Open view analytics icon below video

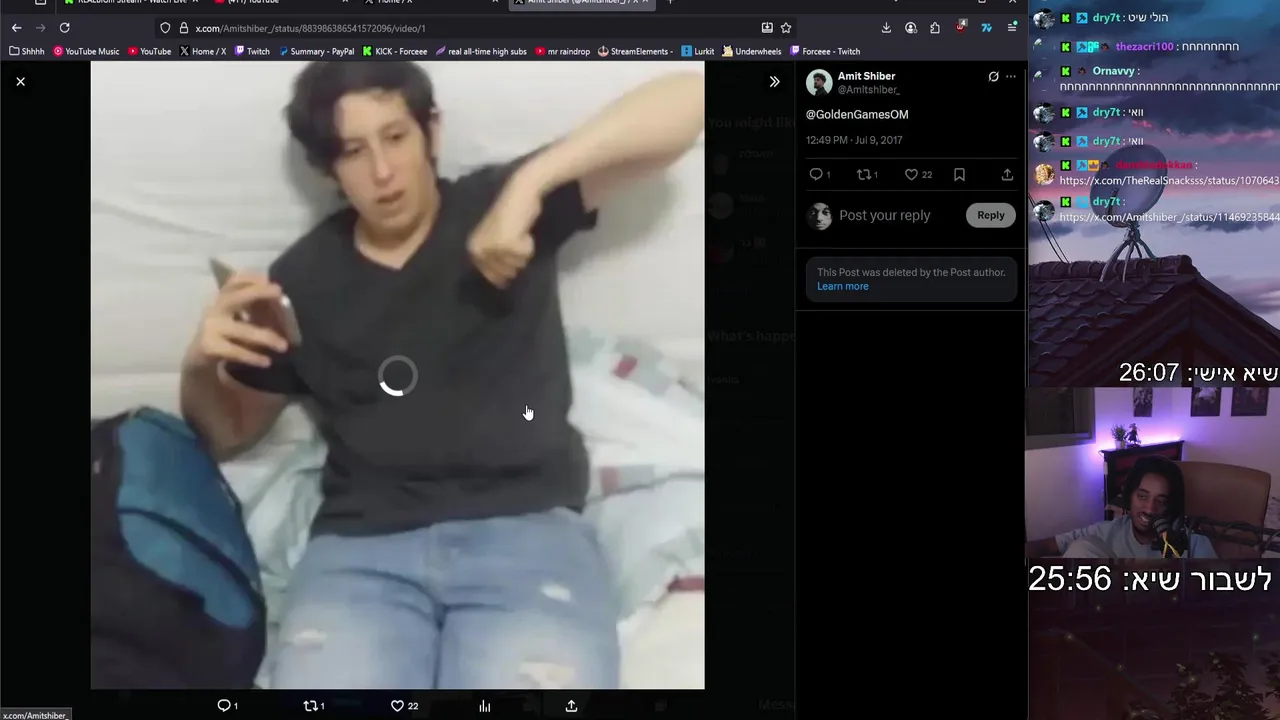pos(485,706)
